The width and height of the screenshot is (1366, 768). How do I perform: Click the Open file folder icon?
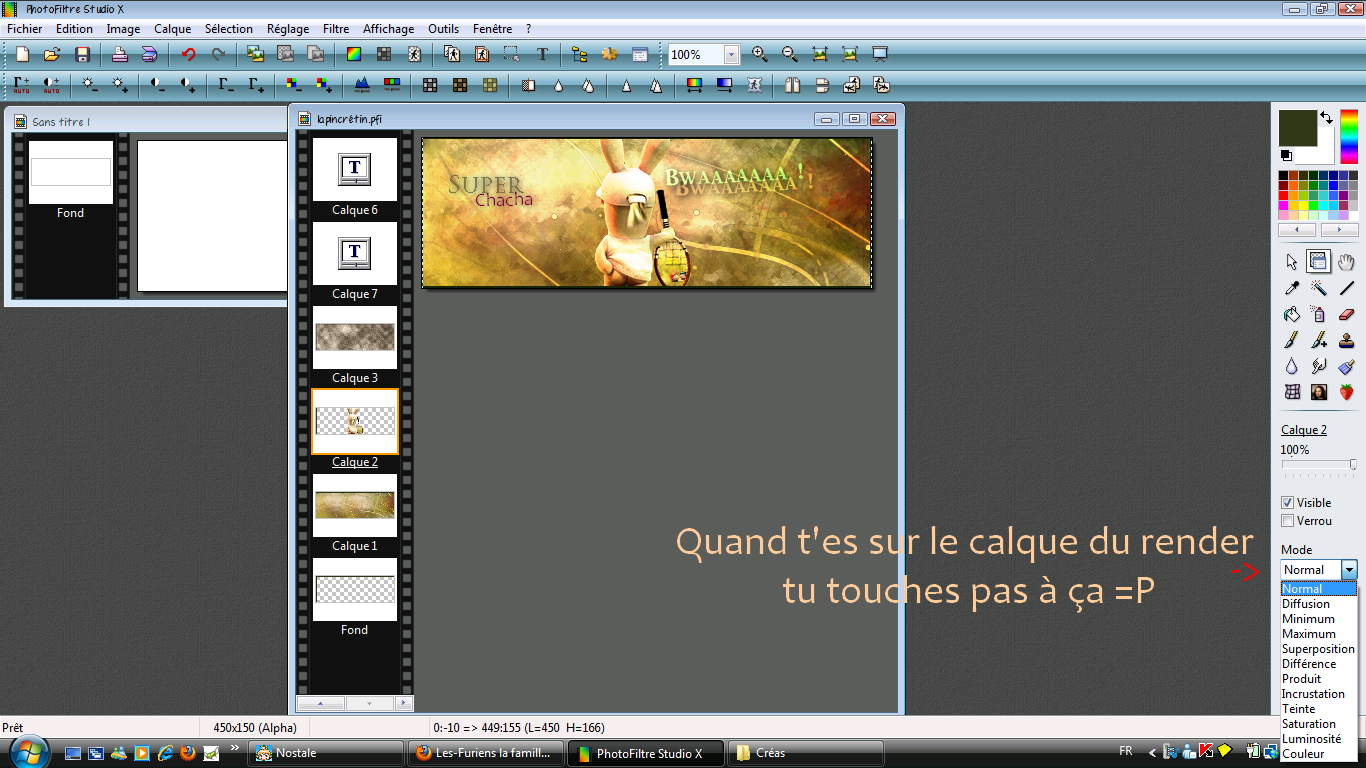pos(52,55)
